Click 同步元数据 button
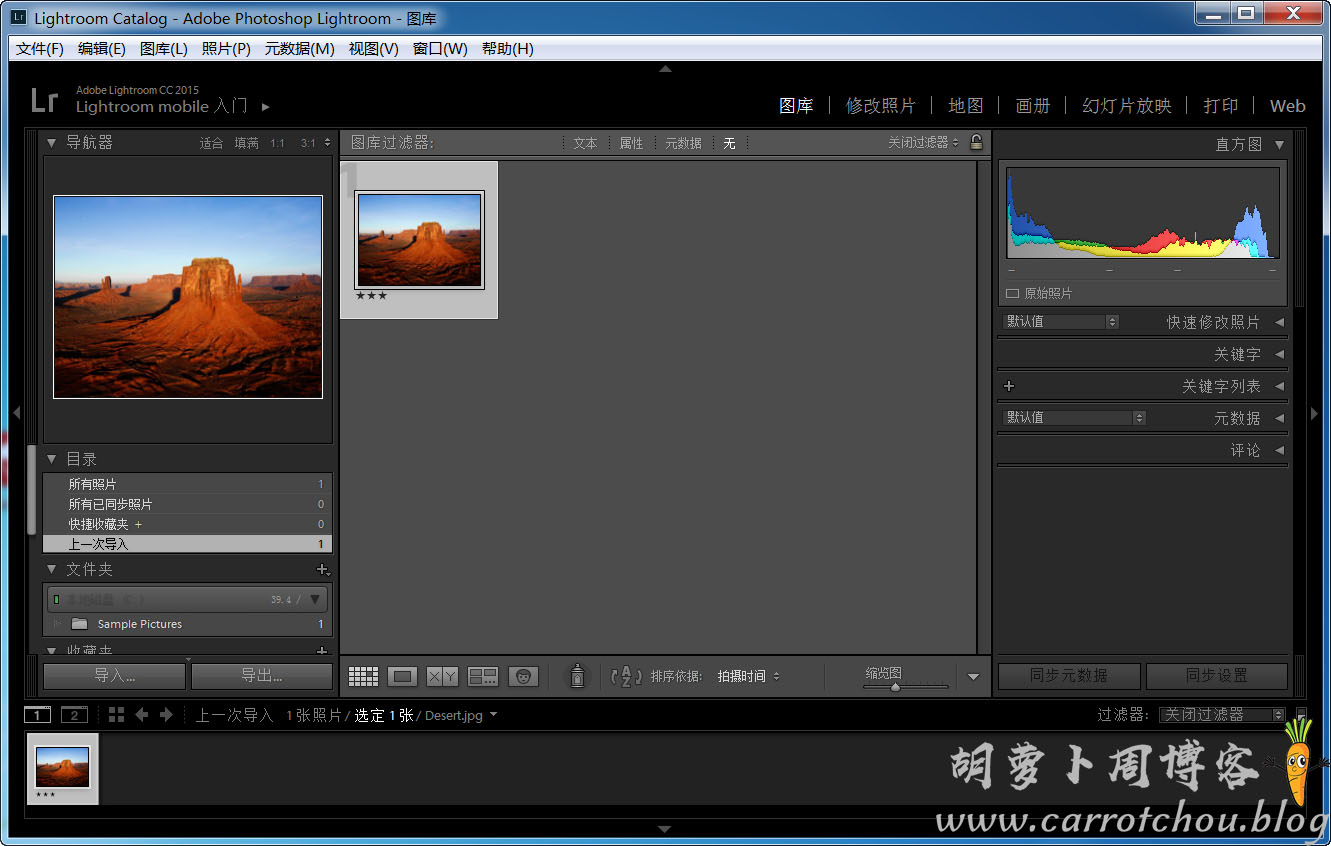The image size is (1331, 846). (x=1069, y=676)
